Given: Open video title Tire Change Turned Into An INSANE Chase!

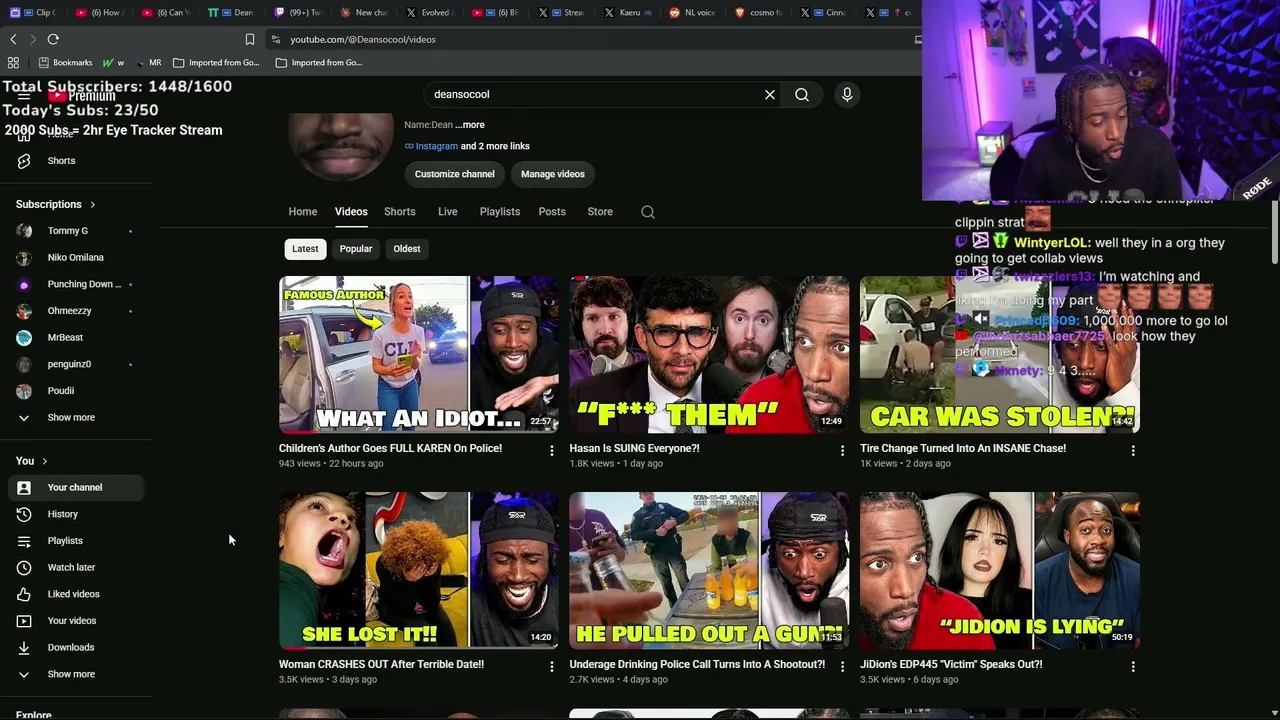Looking at the screenshot, I should pos(963,448).
